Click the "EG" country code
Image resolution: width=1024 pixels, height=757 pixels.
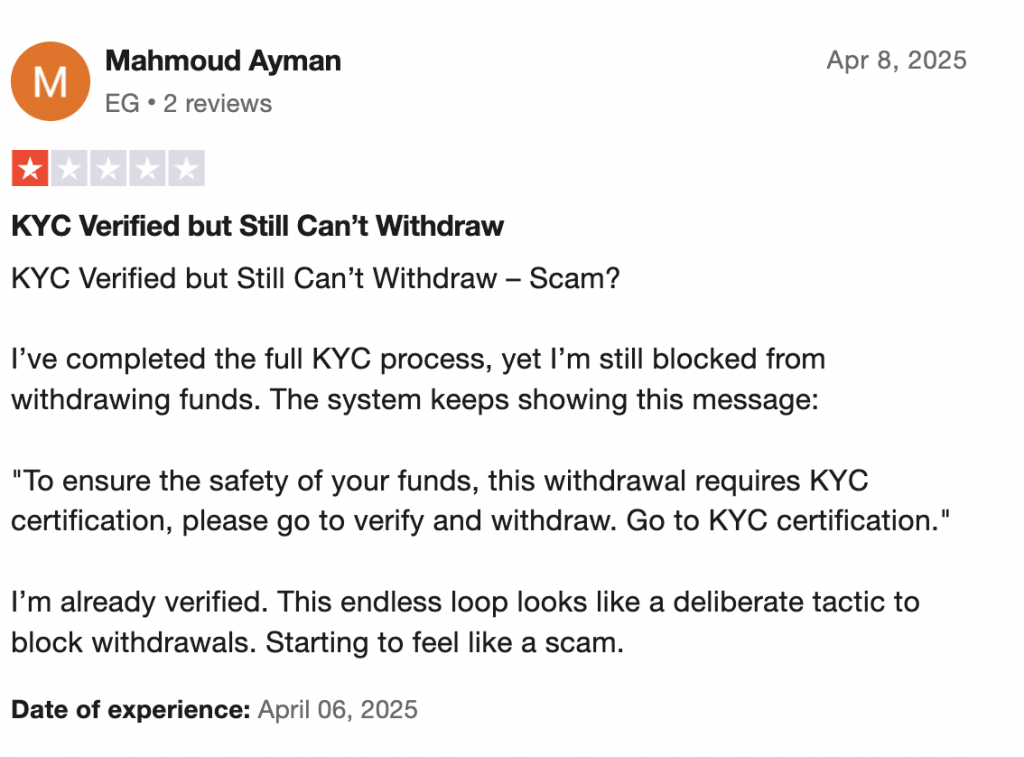pos(122,103)
